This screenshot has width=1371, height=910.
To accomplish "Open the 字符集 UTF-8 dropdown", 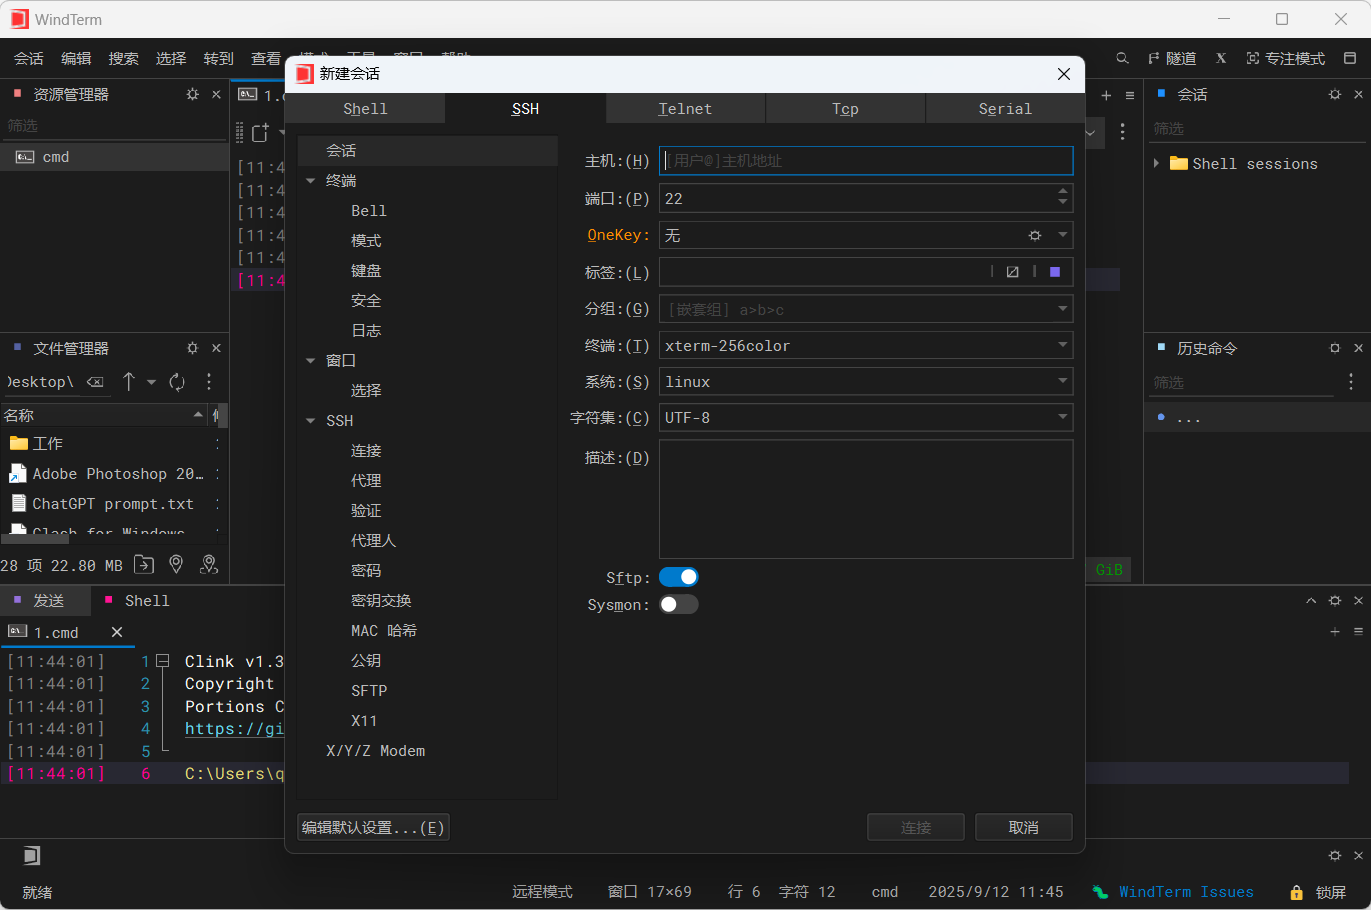I will tap(1062, 417).
